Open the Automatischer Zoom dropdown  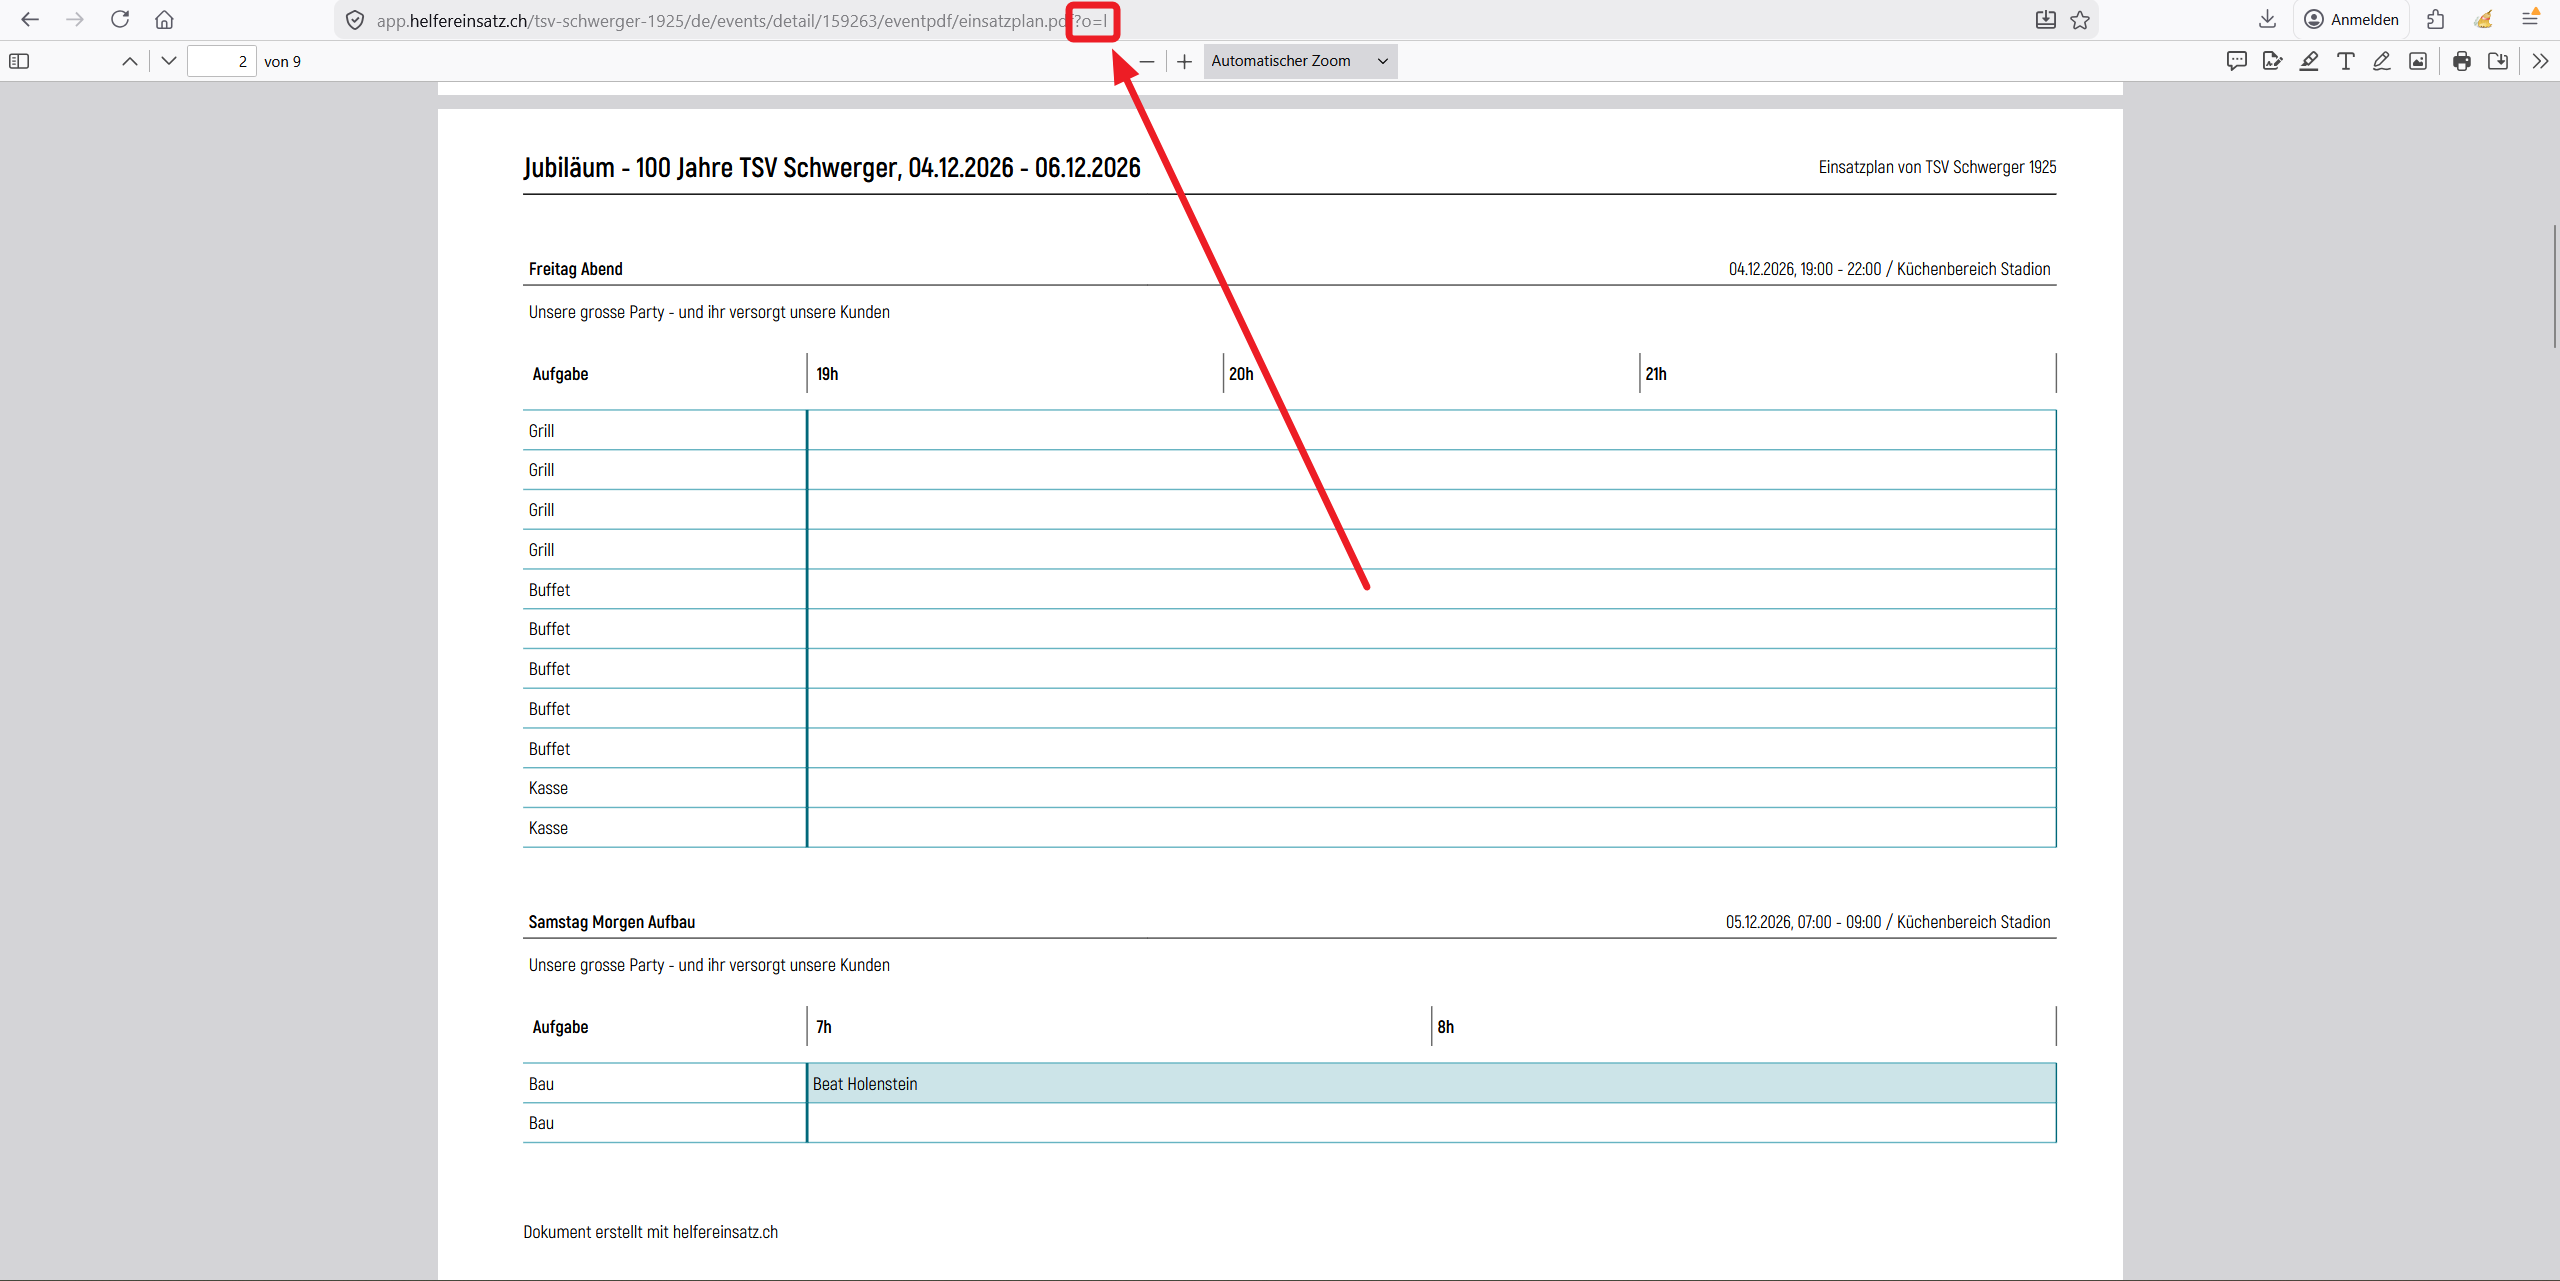pos(1299,61)
